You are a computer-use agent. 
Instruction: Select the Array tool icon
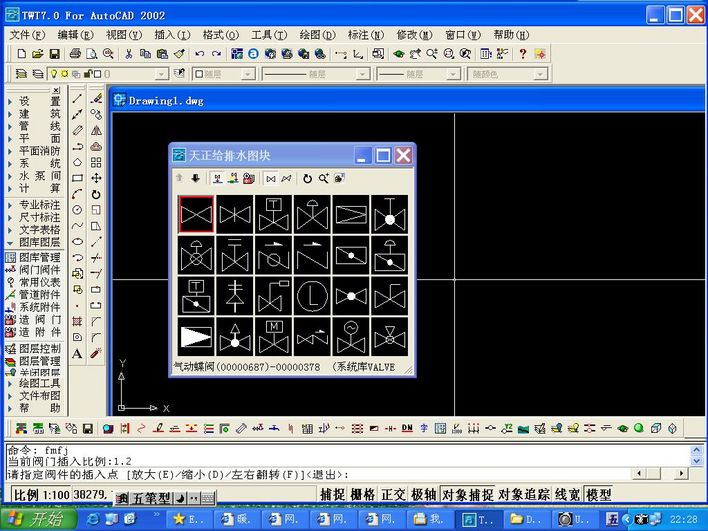(96, 162)
